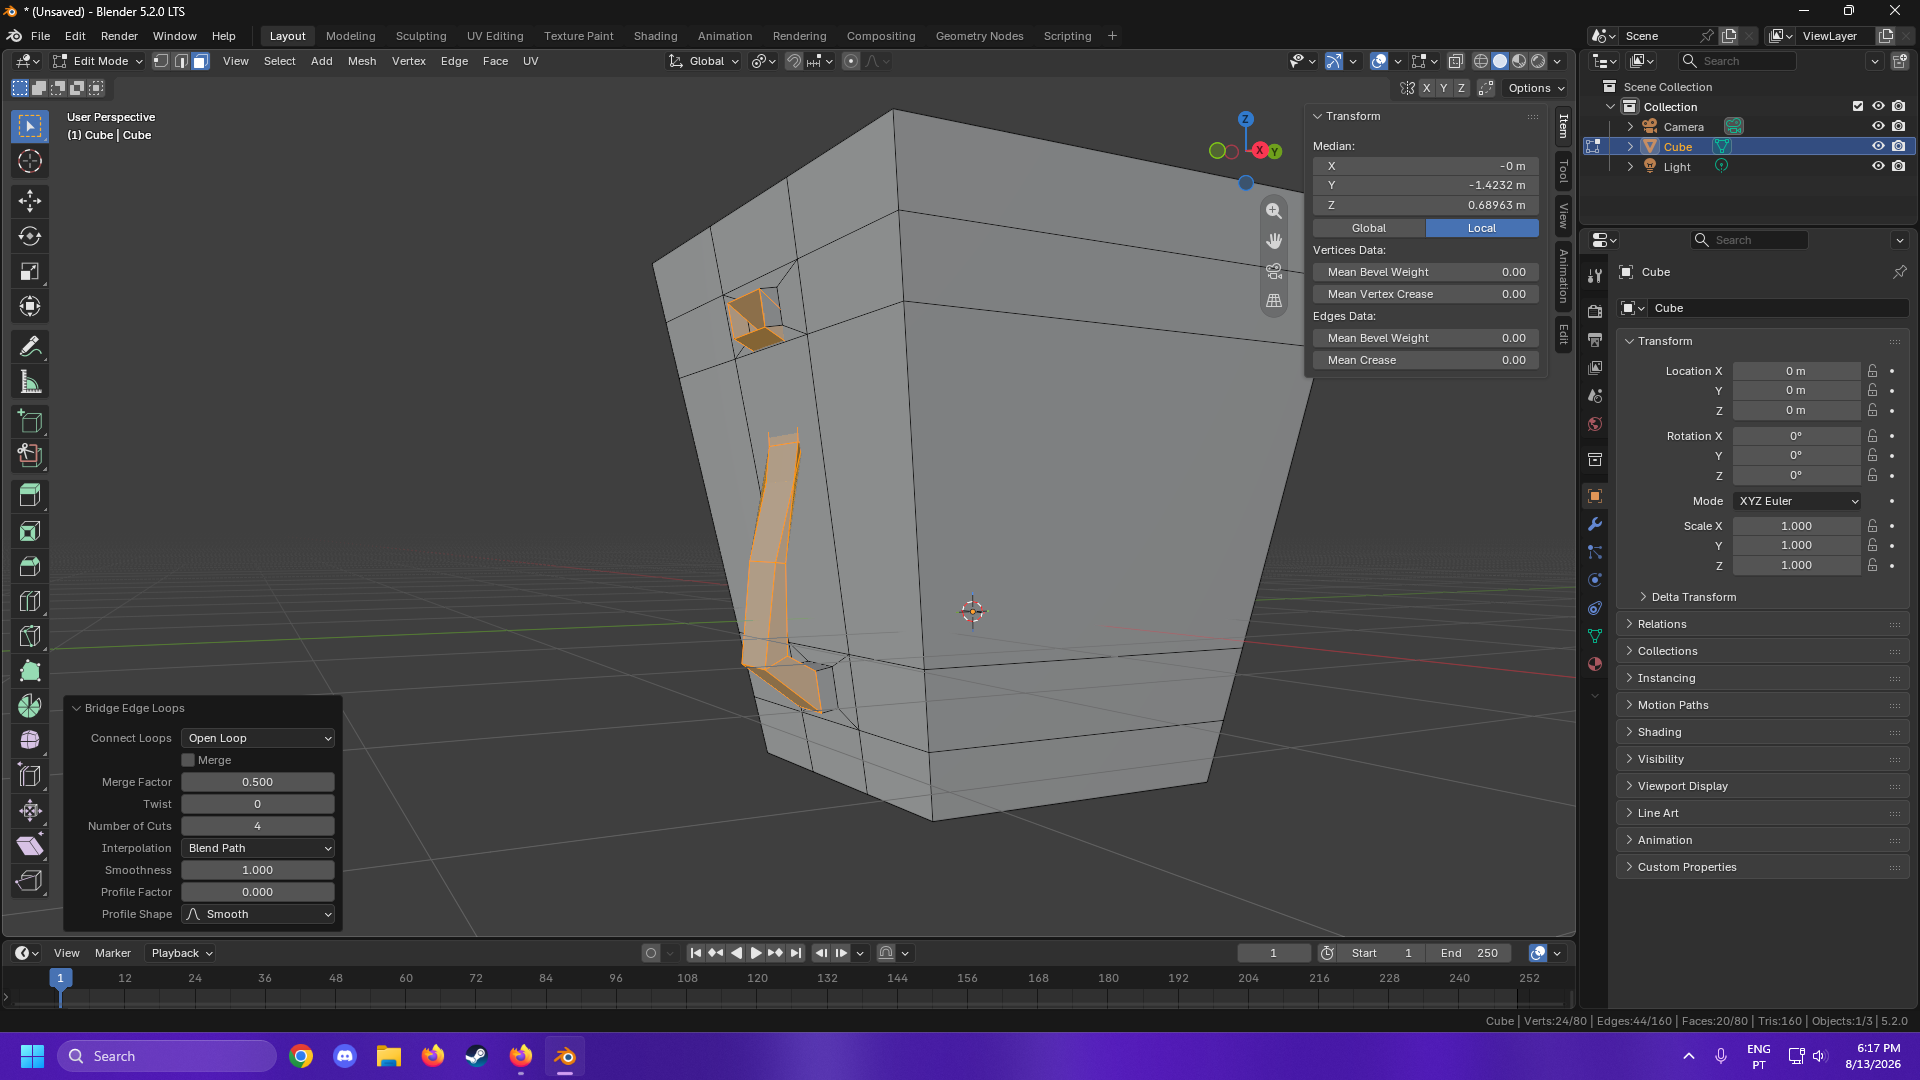Expand the Relations panel
The width and height of the screenshot is (1920, 1080).
point(1762,624)
